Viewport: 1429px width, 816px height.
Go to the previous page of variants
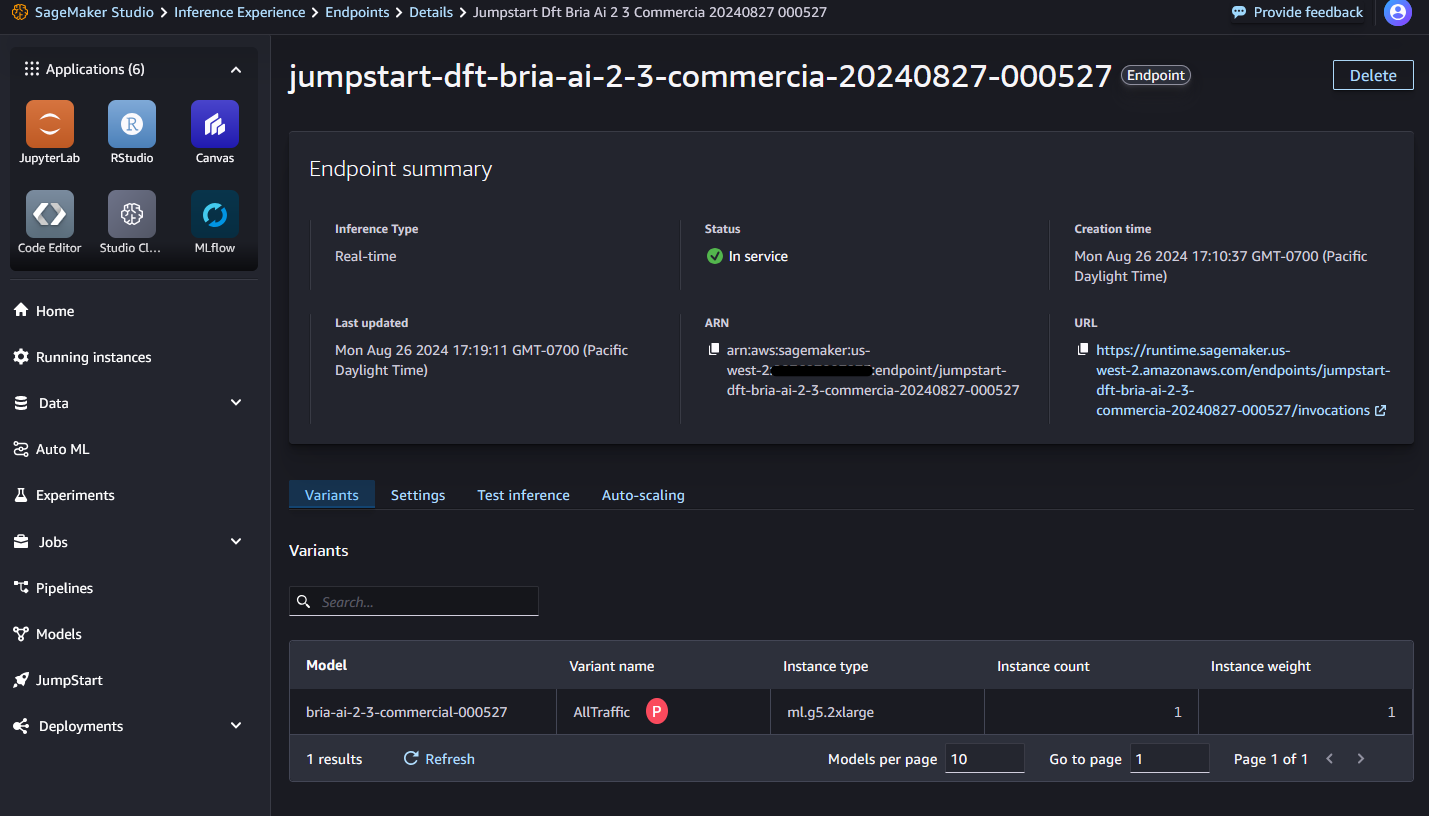pyautogui.click(x=1330, y=759)
